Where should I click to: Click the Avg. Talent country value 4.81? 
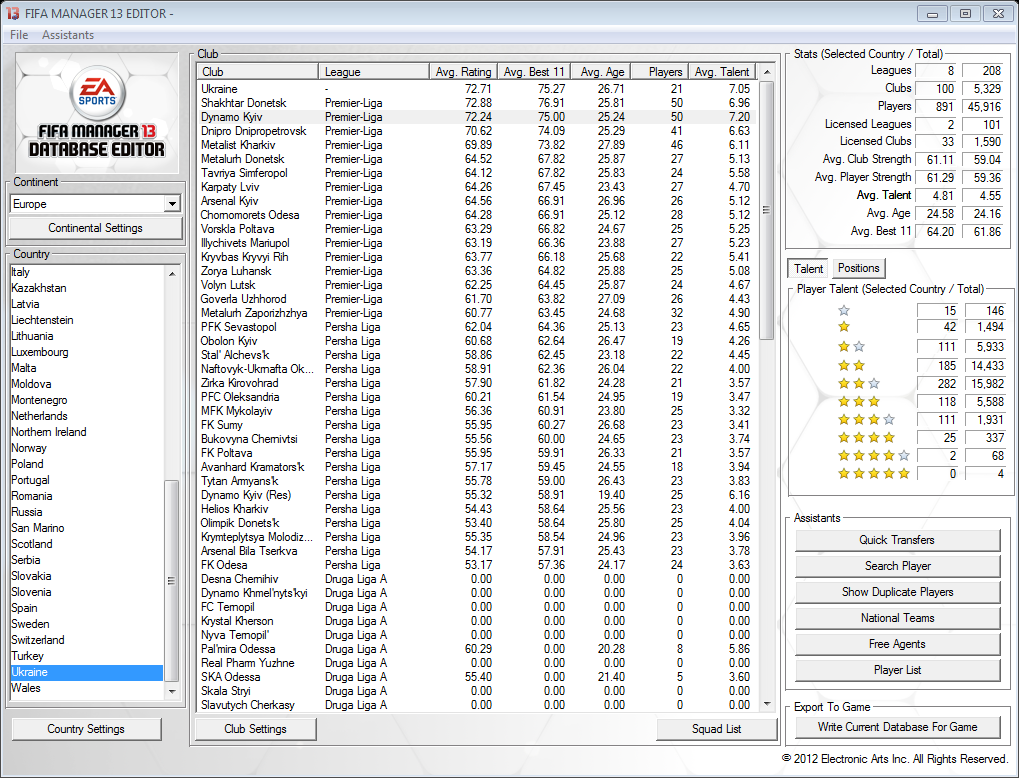937,195
